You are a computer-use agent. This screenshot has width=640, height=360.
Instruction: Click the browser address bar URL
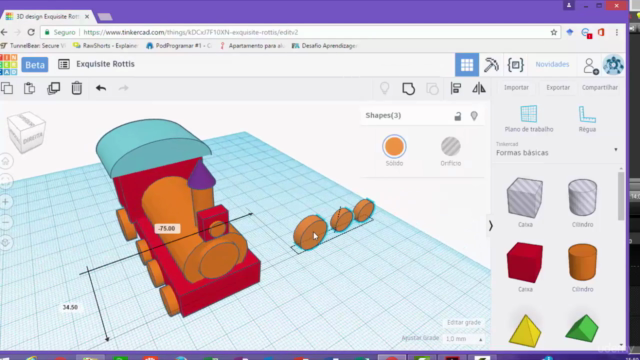191,32
